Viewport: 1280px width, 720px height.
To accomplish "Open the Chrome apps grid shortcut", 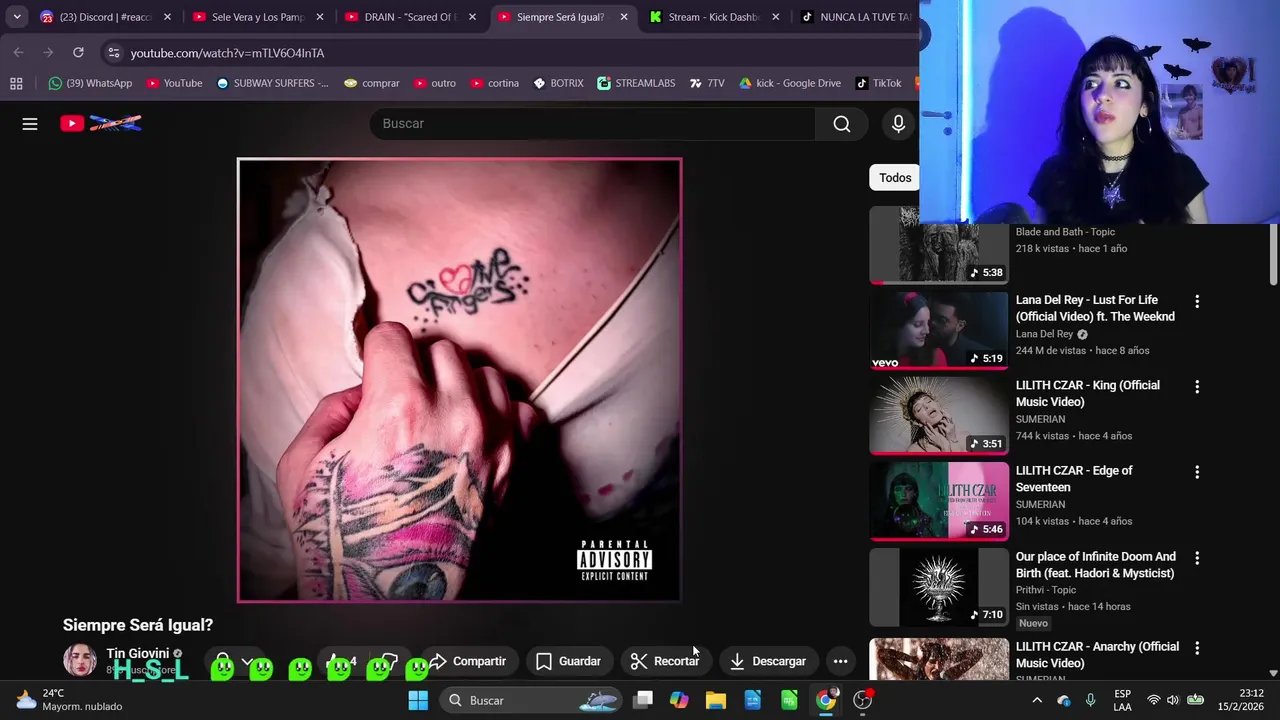I will [16, 83].
